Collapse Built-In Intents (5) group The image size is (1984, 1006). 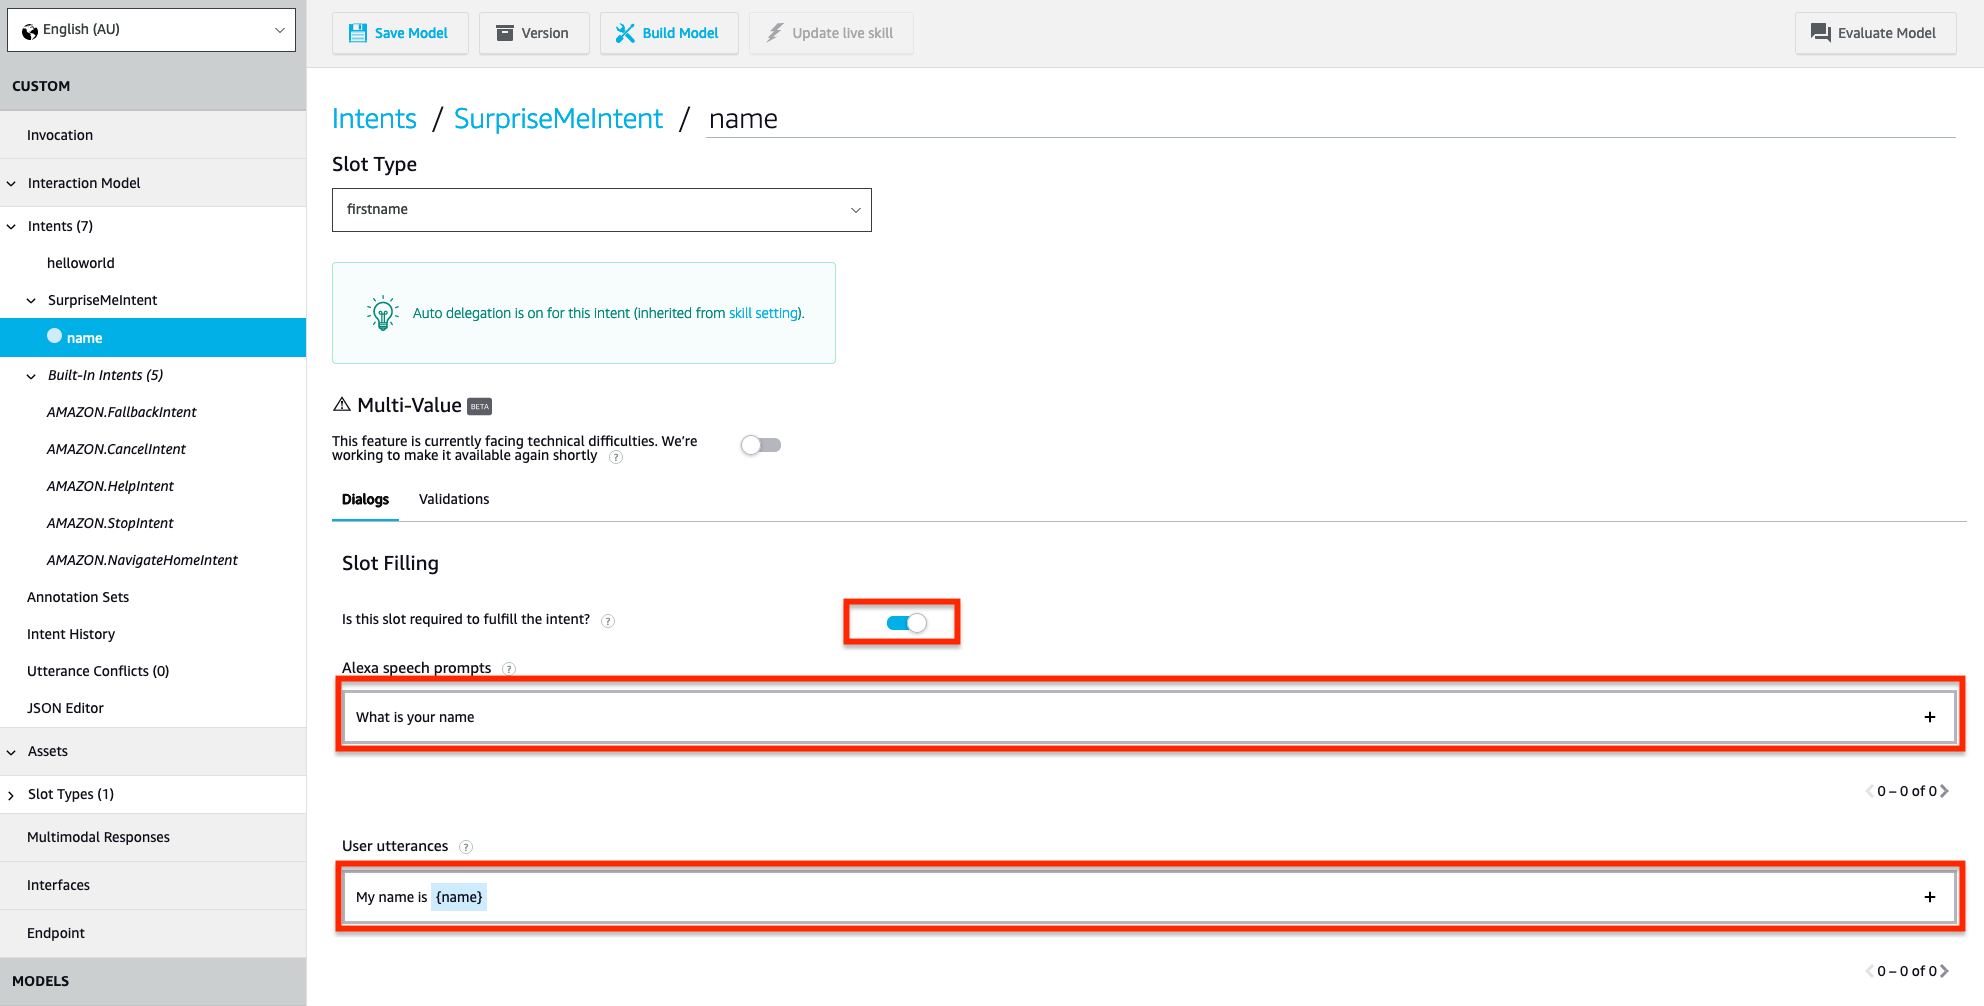[31, 376]
